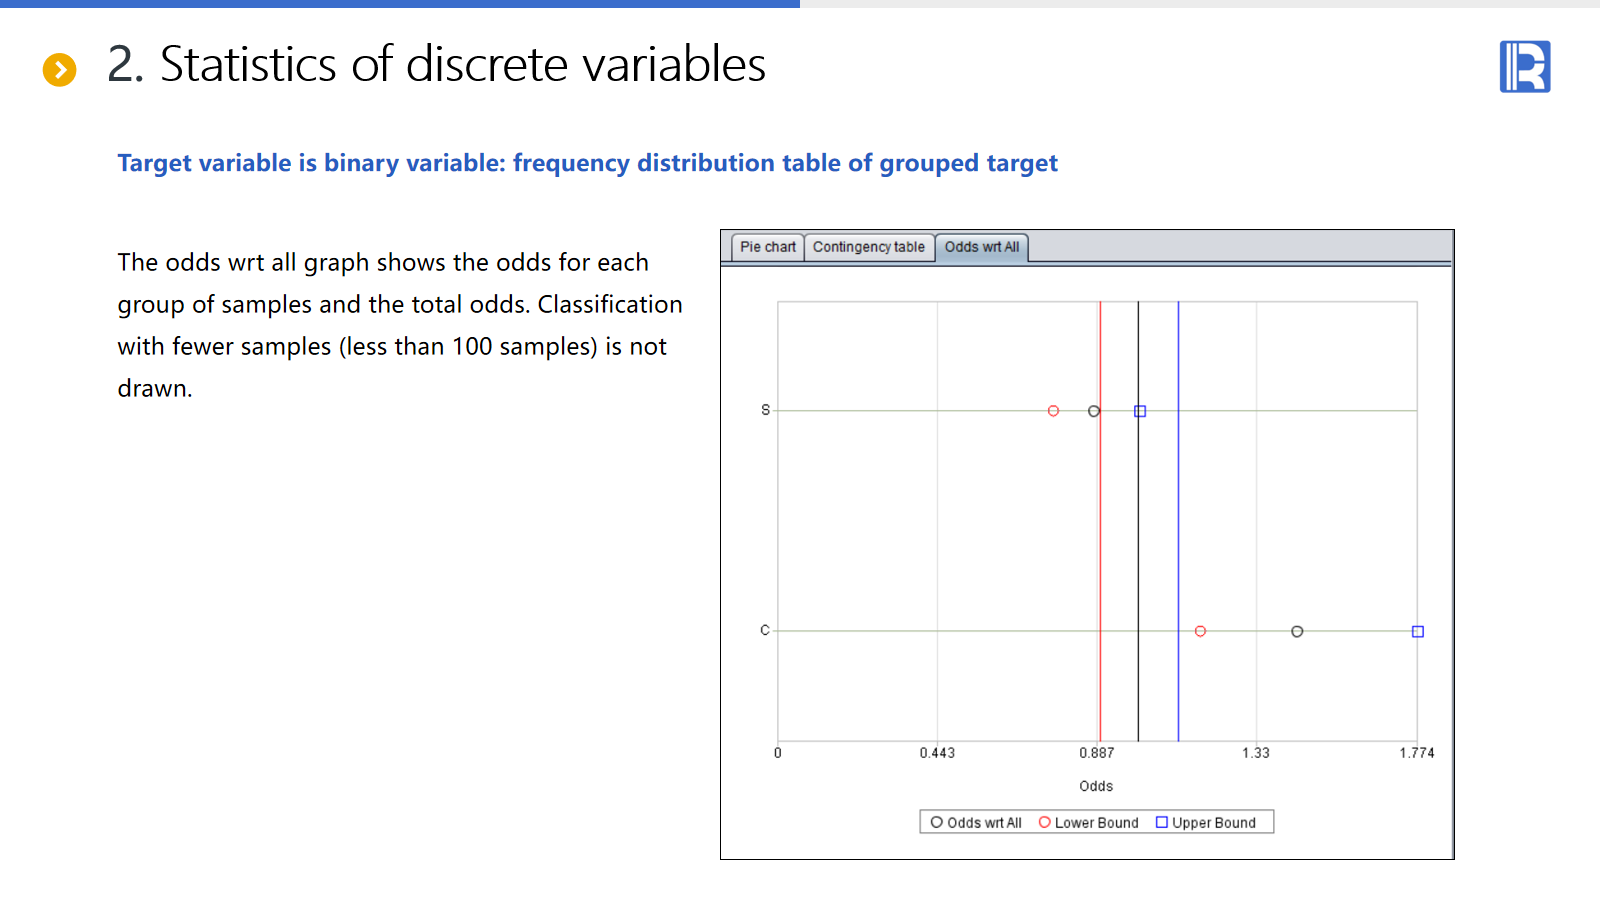Click the 1.774 x-axis tick label
Image resolution: width=1600 pixels, height=900 pixels.
coord(1416,753)
